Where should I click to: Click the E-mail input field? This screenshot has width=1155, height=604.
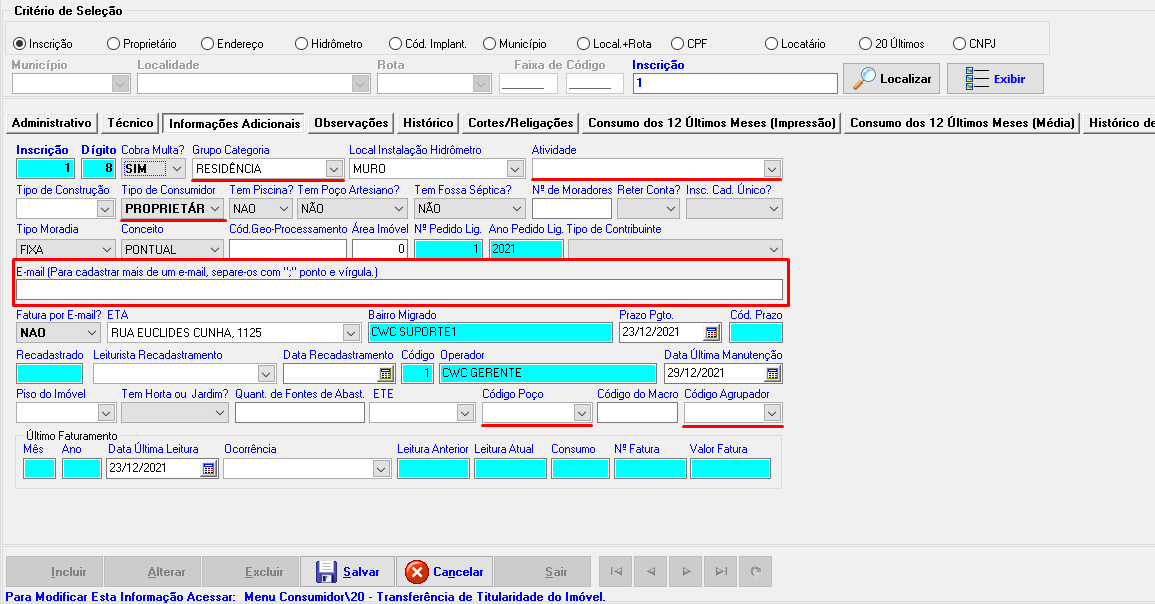click(398, 290)
